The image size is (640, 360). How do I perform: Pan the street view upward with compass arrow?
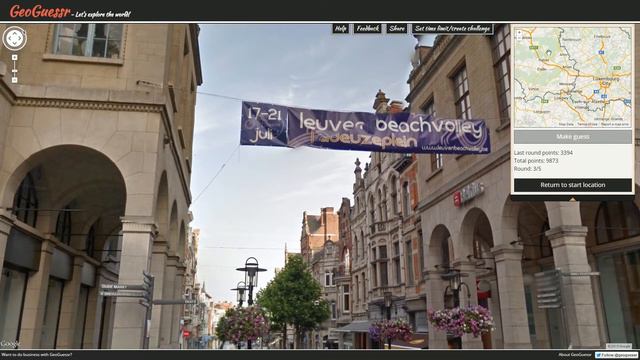click(15, 32)
